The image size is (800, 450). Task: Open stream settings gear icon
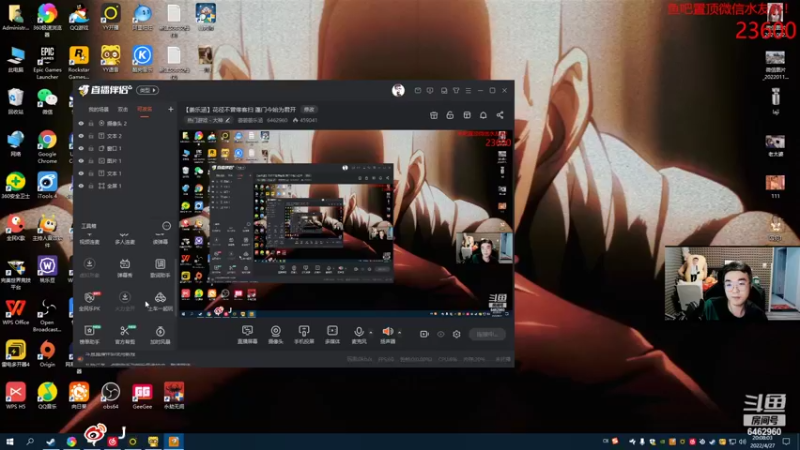(457, 334)
